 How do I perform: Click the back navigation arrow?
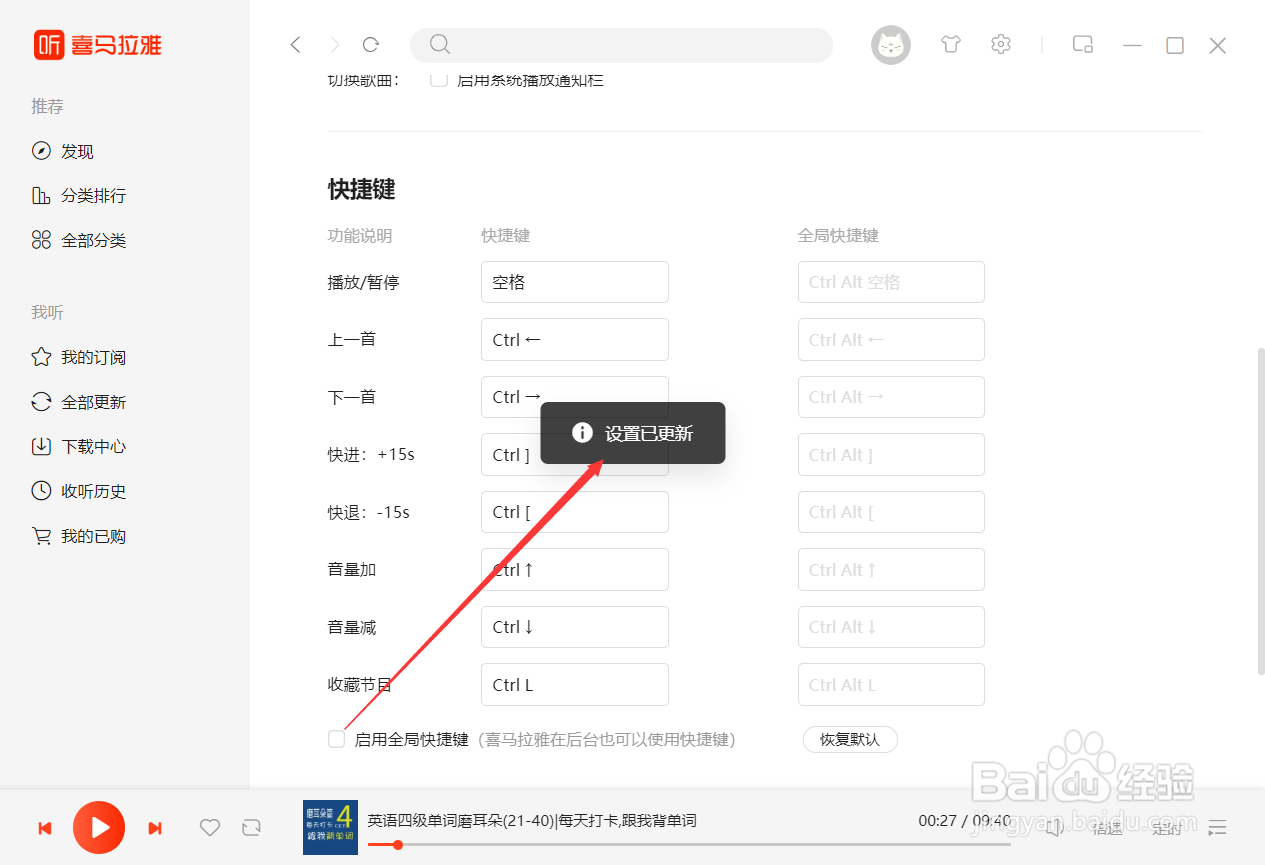pos(295,44)
